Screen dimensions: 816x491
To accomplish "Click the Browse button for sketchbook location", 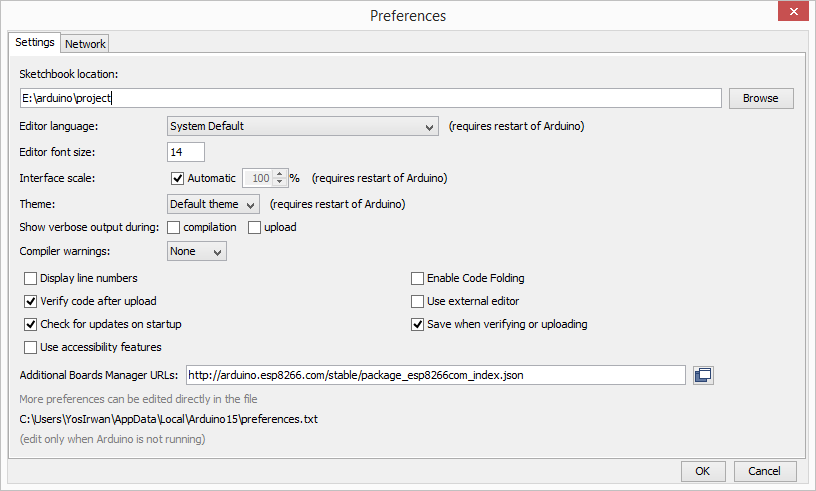I will pyautogui.click(x=760, y=98).
